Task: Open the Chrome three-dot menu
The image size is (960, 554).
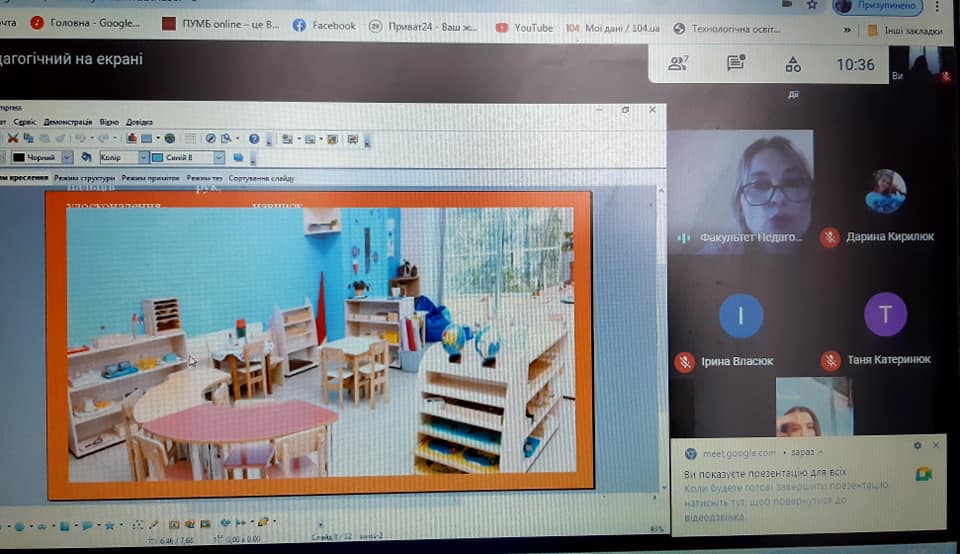Action: [x=937, y=6]
